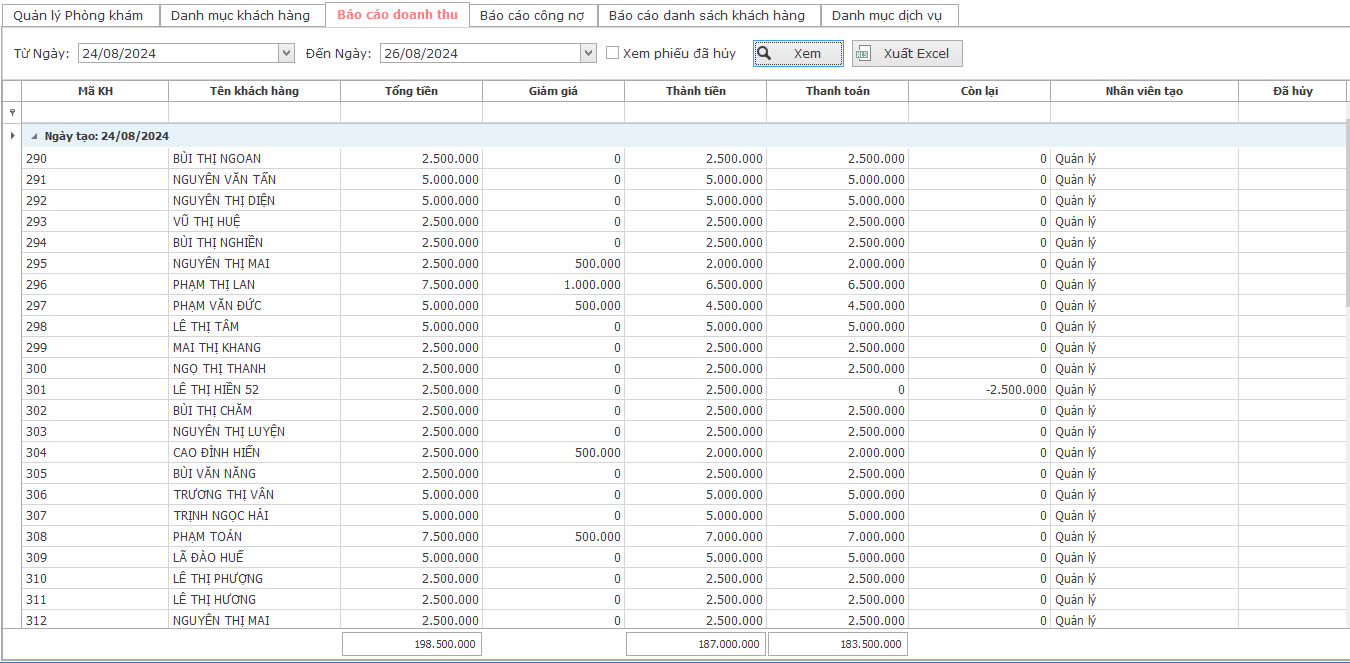Select customer NGUYỄN THỊ DIỆN
The image size is (1350, 663).
tap(224, 200)
